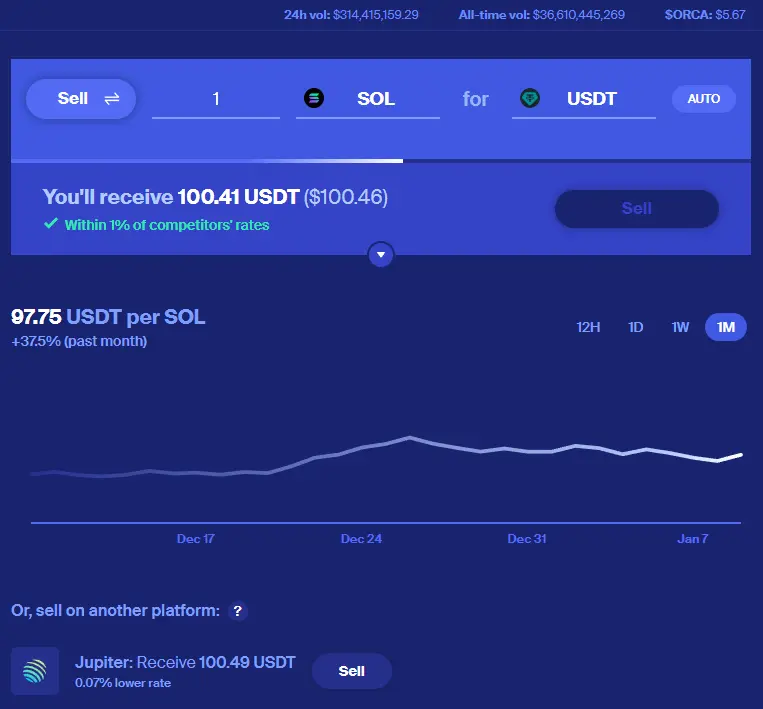The image size is (763, 709).
Task: Sell on Jupiter using its Sell button
Action: [x=351, y=671]
